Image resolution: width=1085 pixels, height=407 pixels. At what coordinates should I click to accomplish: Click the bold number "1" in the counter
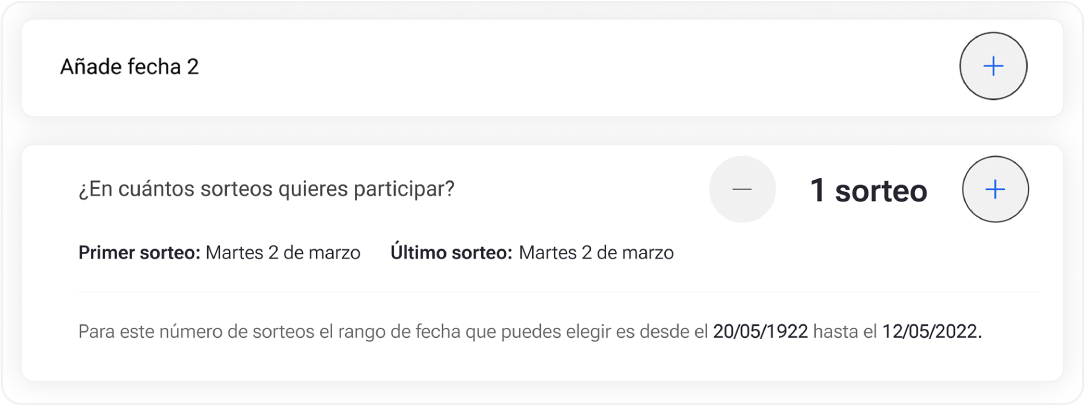click(817, 190)
